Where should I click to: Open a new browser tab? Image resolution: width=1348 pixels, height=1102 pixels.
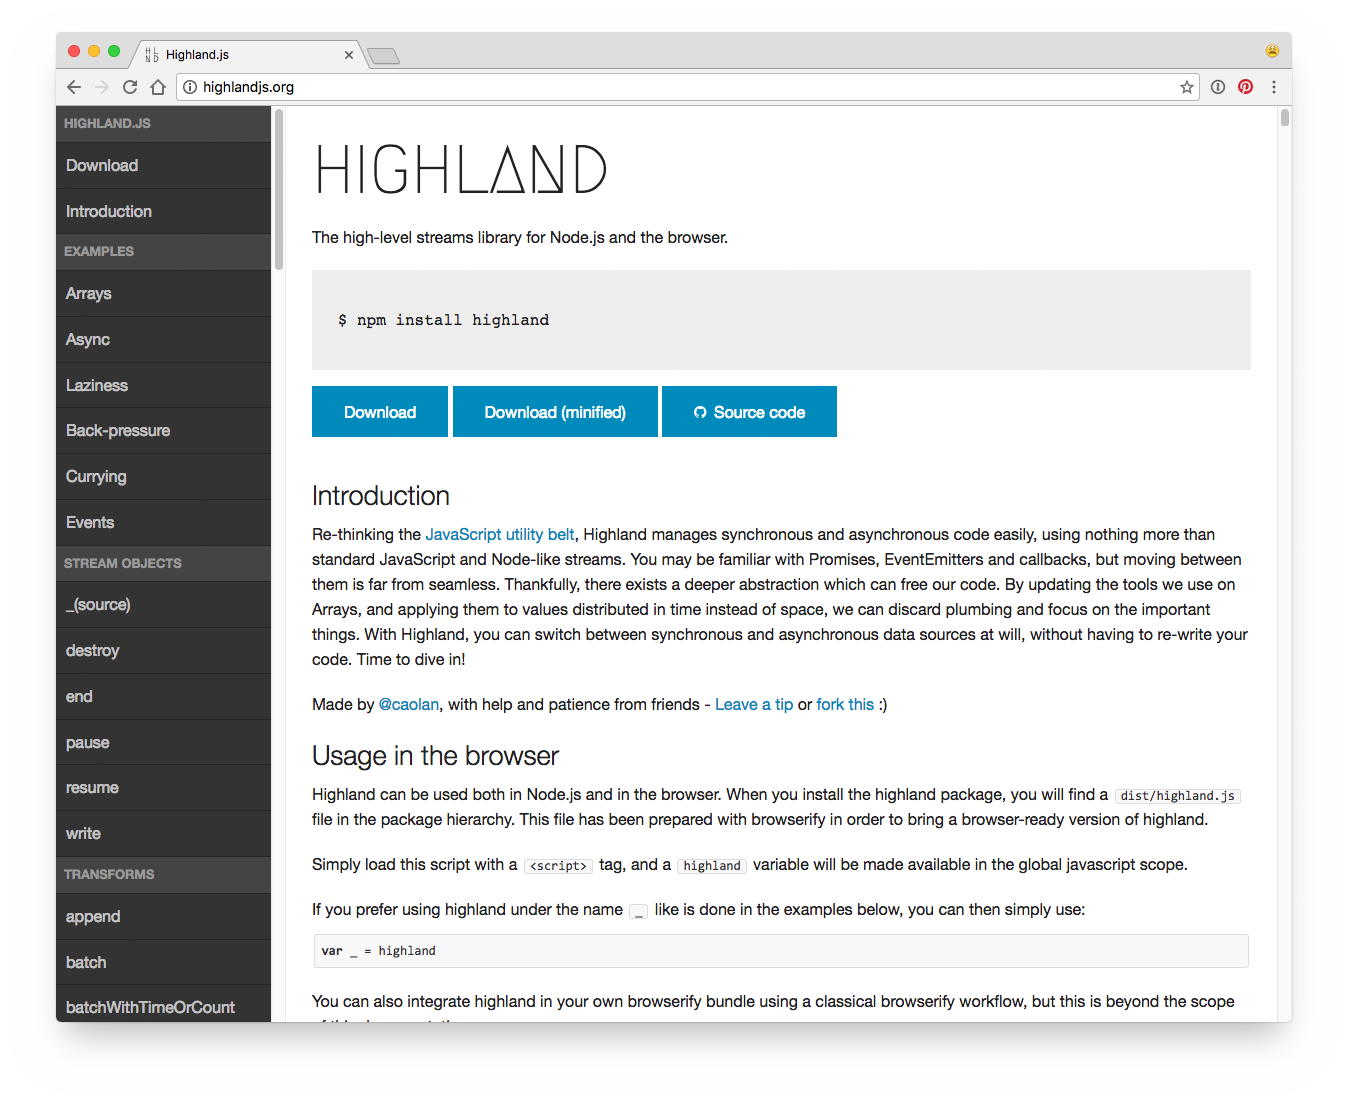[383, 56]
